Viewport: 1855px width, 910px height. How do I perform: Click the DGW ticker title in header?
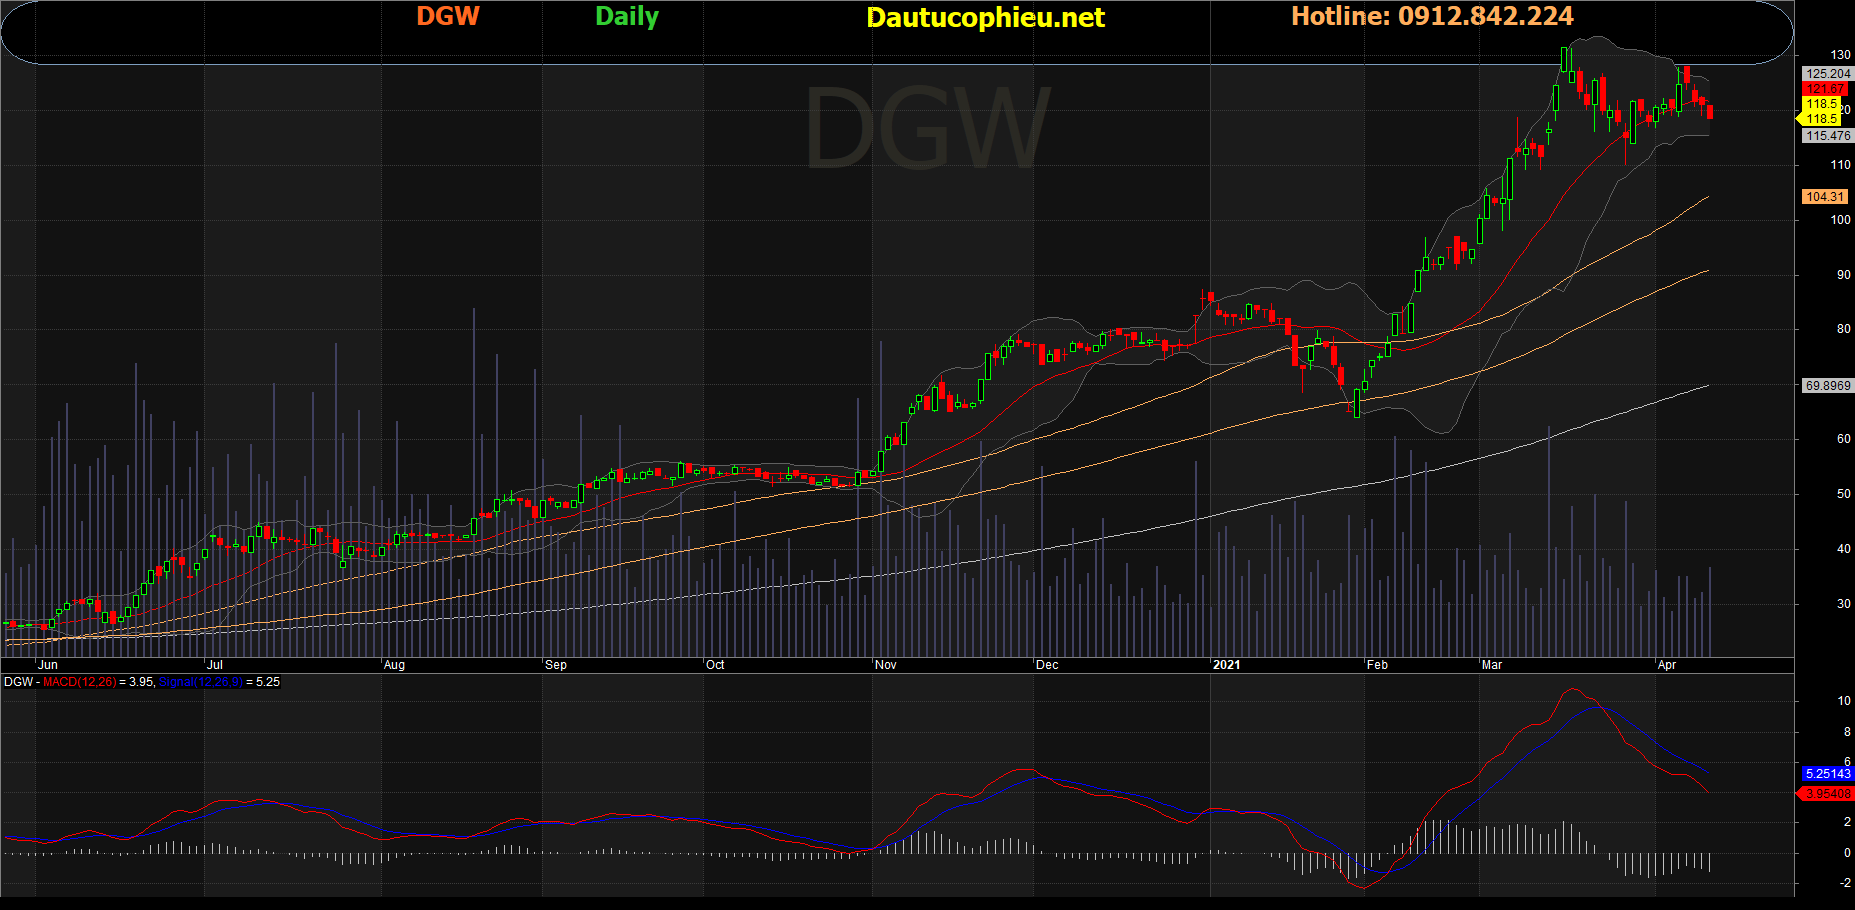(x=448, y=17)
